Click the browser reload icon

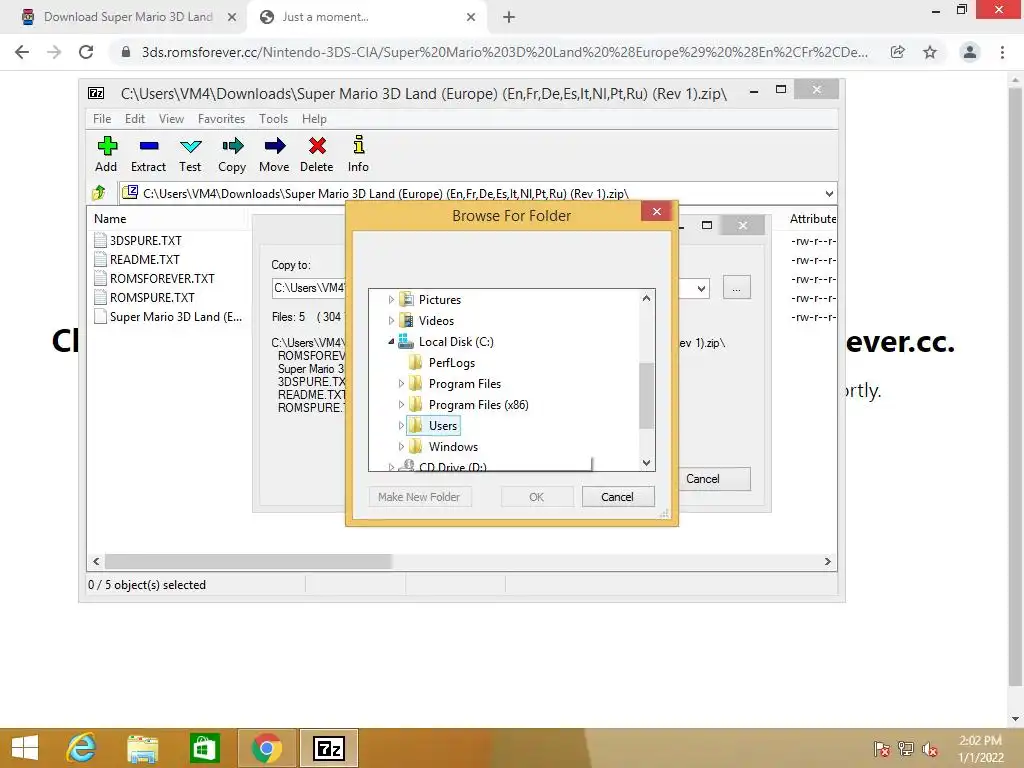pyautogui.click(x=86, y=52)
